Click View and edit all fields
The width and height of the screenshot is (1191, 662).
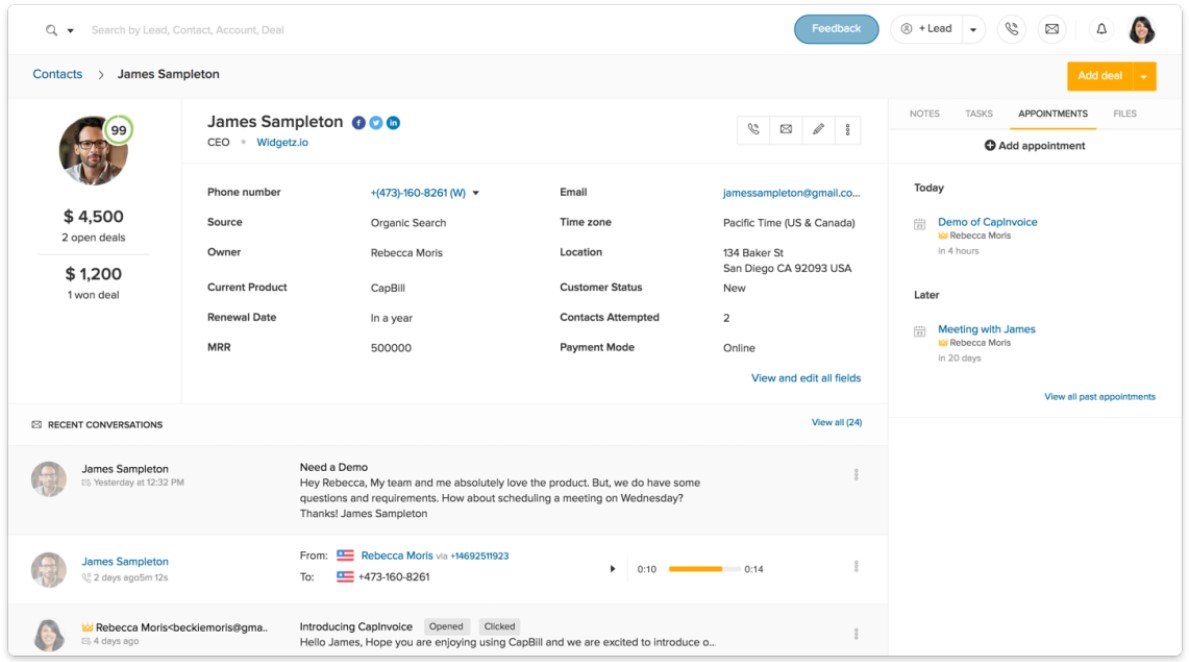coord(806,378)
